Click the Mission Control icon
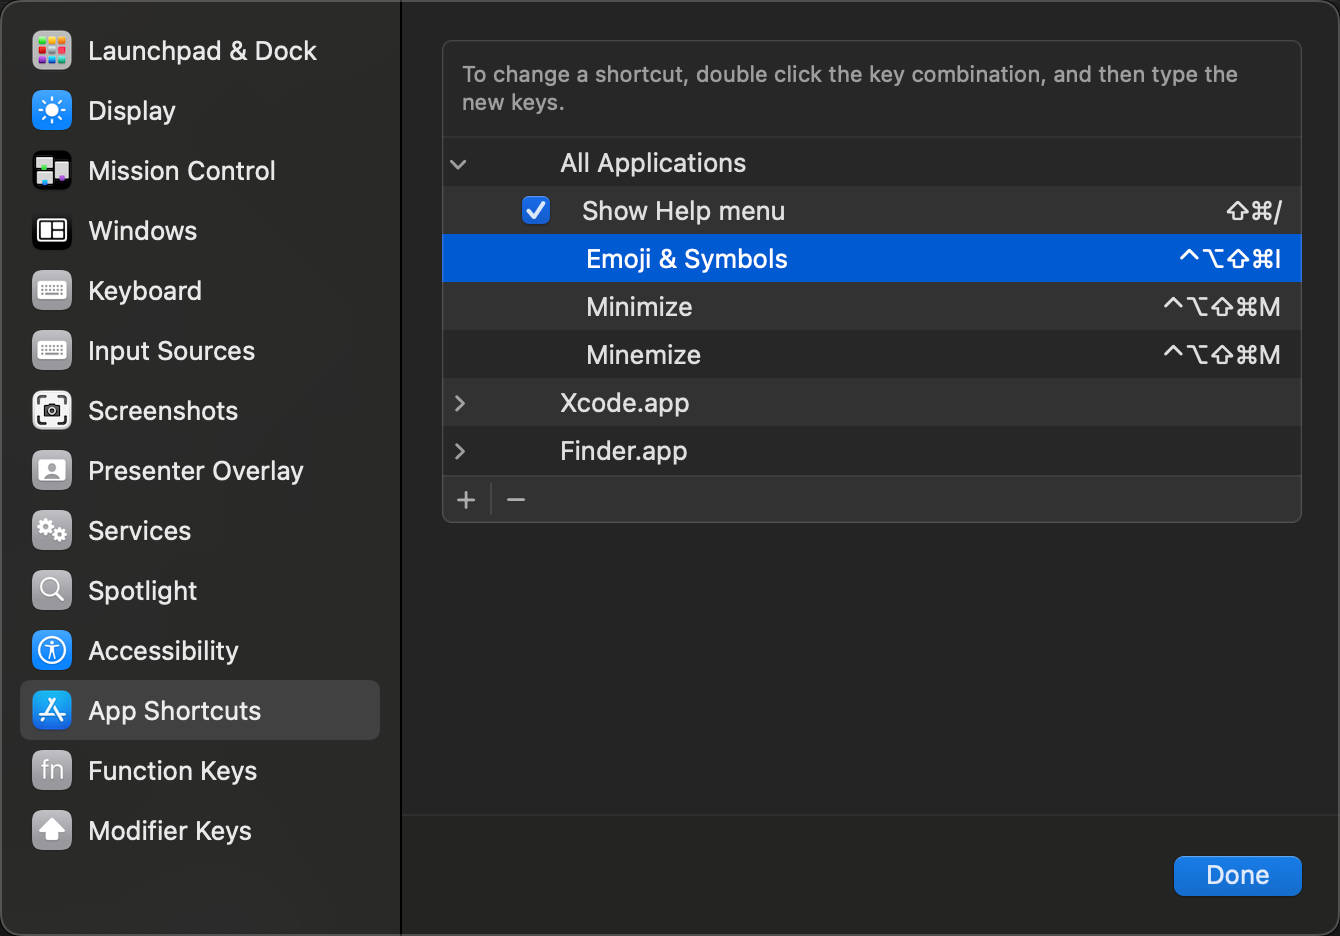Screen dimensions: 1340x936 click(52, 171)
